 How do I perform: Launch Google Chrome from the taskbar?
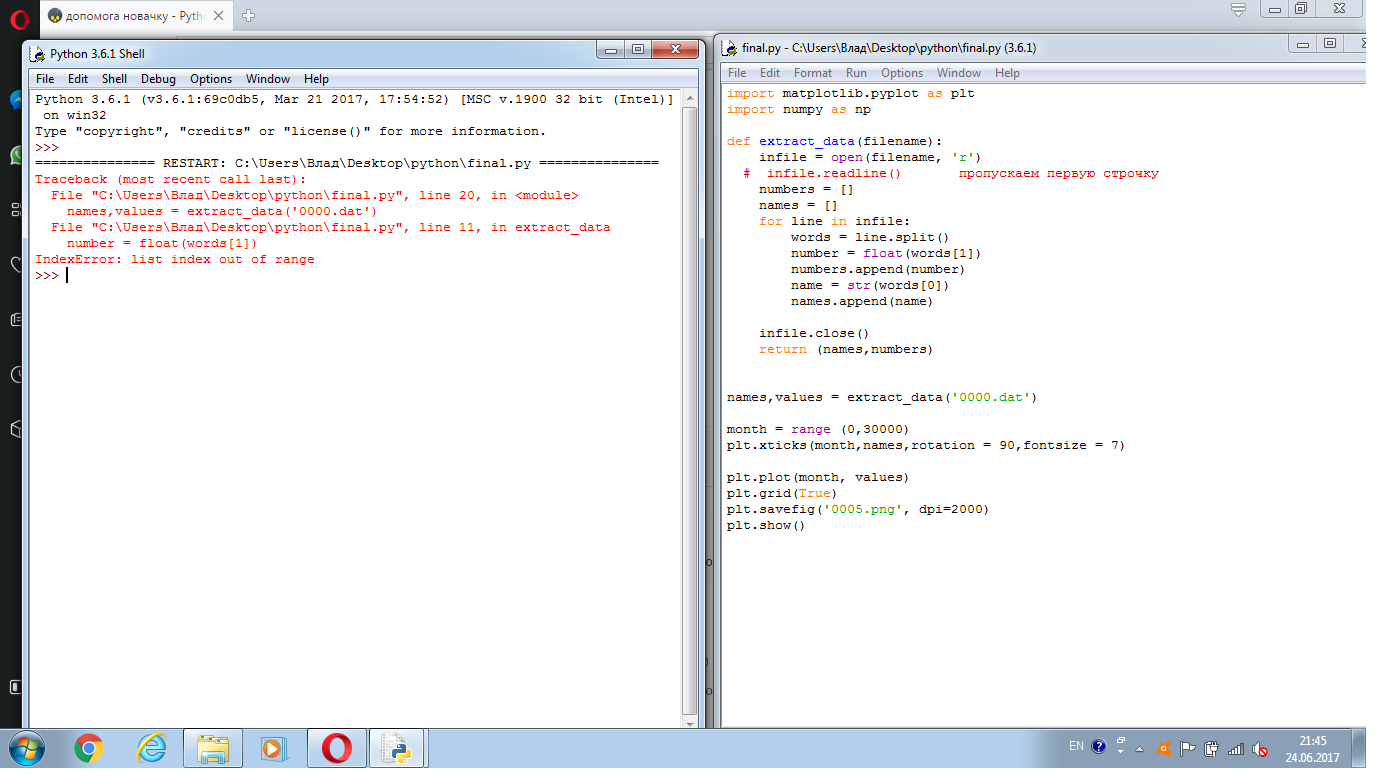[x=89, y=748]
